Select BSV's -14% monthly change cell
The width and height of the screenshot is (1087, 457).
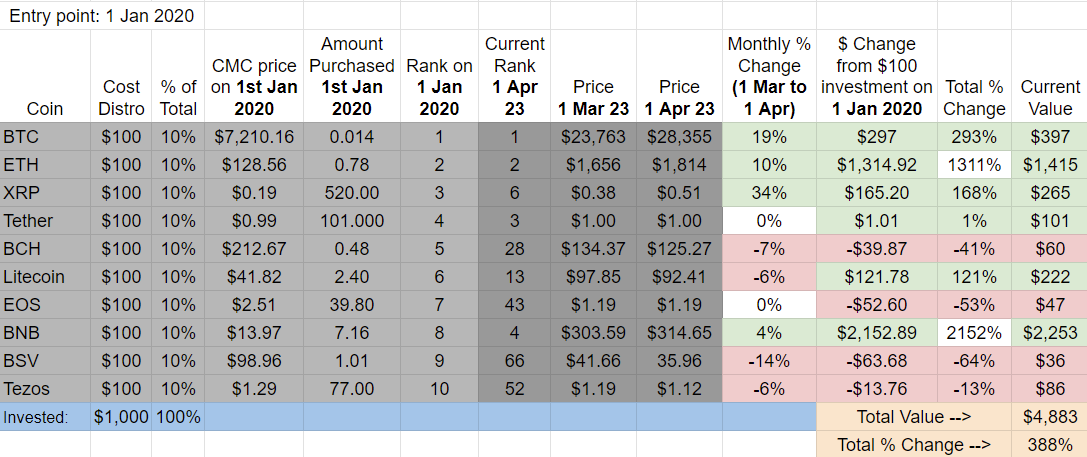(x=769, y=361)
